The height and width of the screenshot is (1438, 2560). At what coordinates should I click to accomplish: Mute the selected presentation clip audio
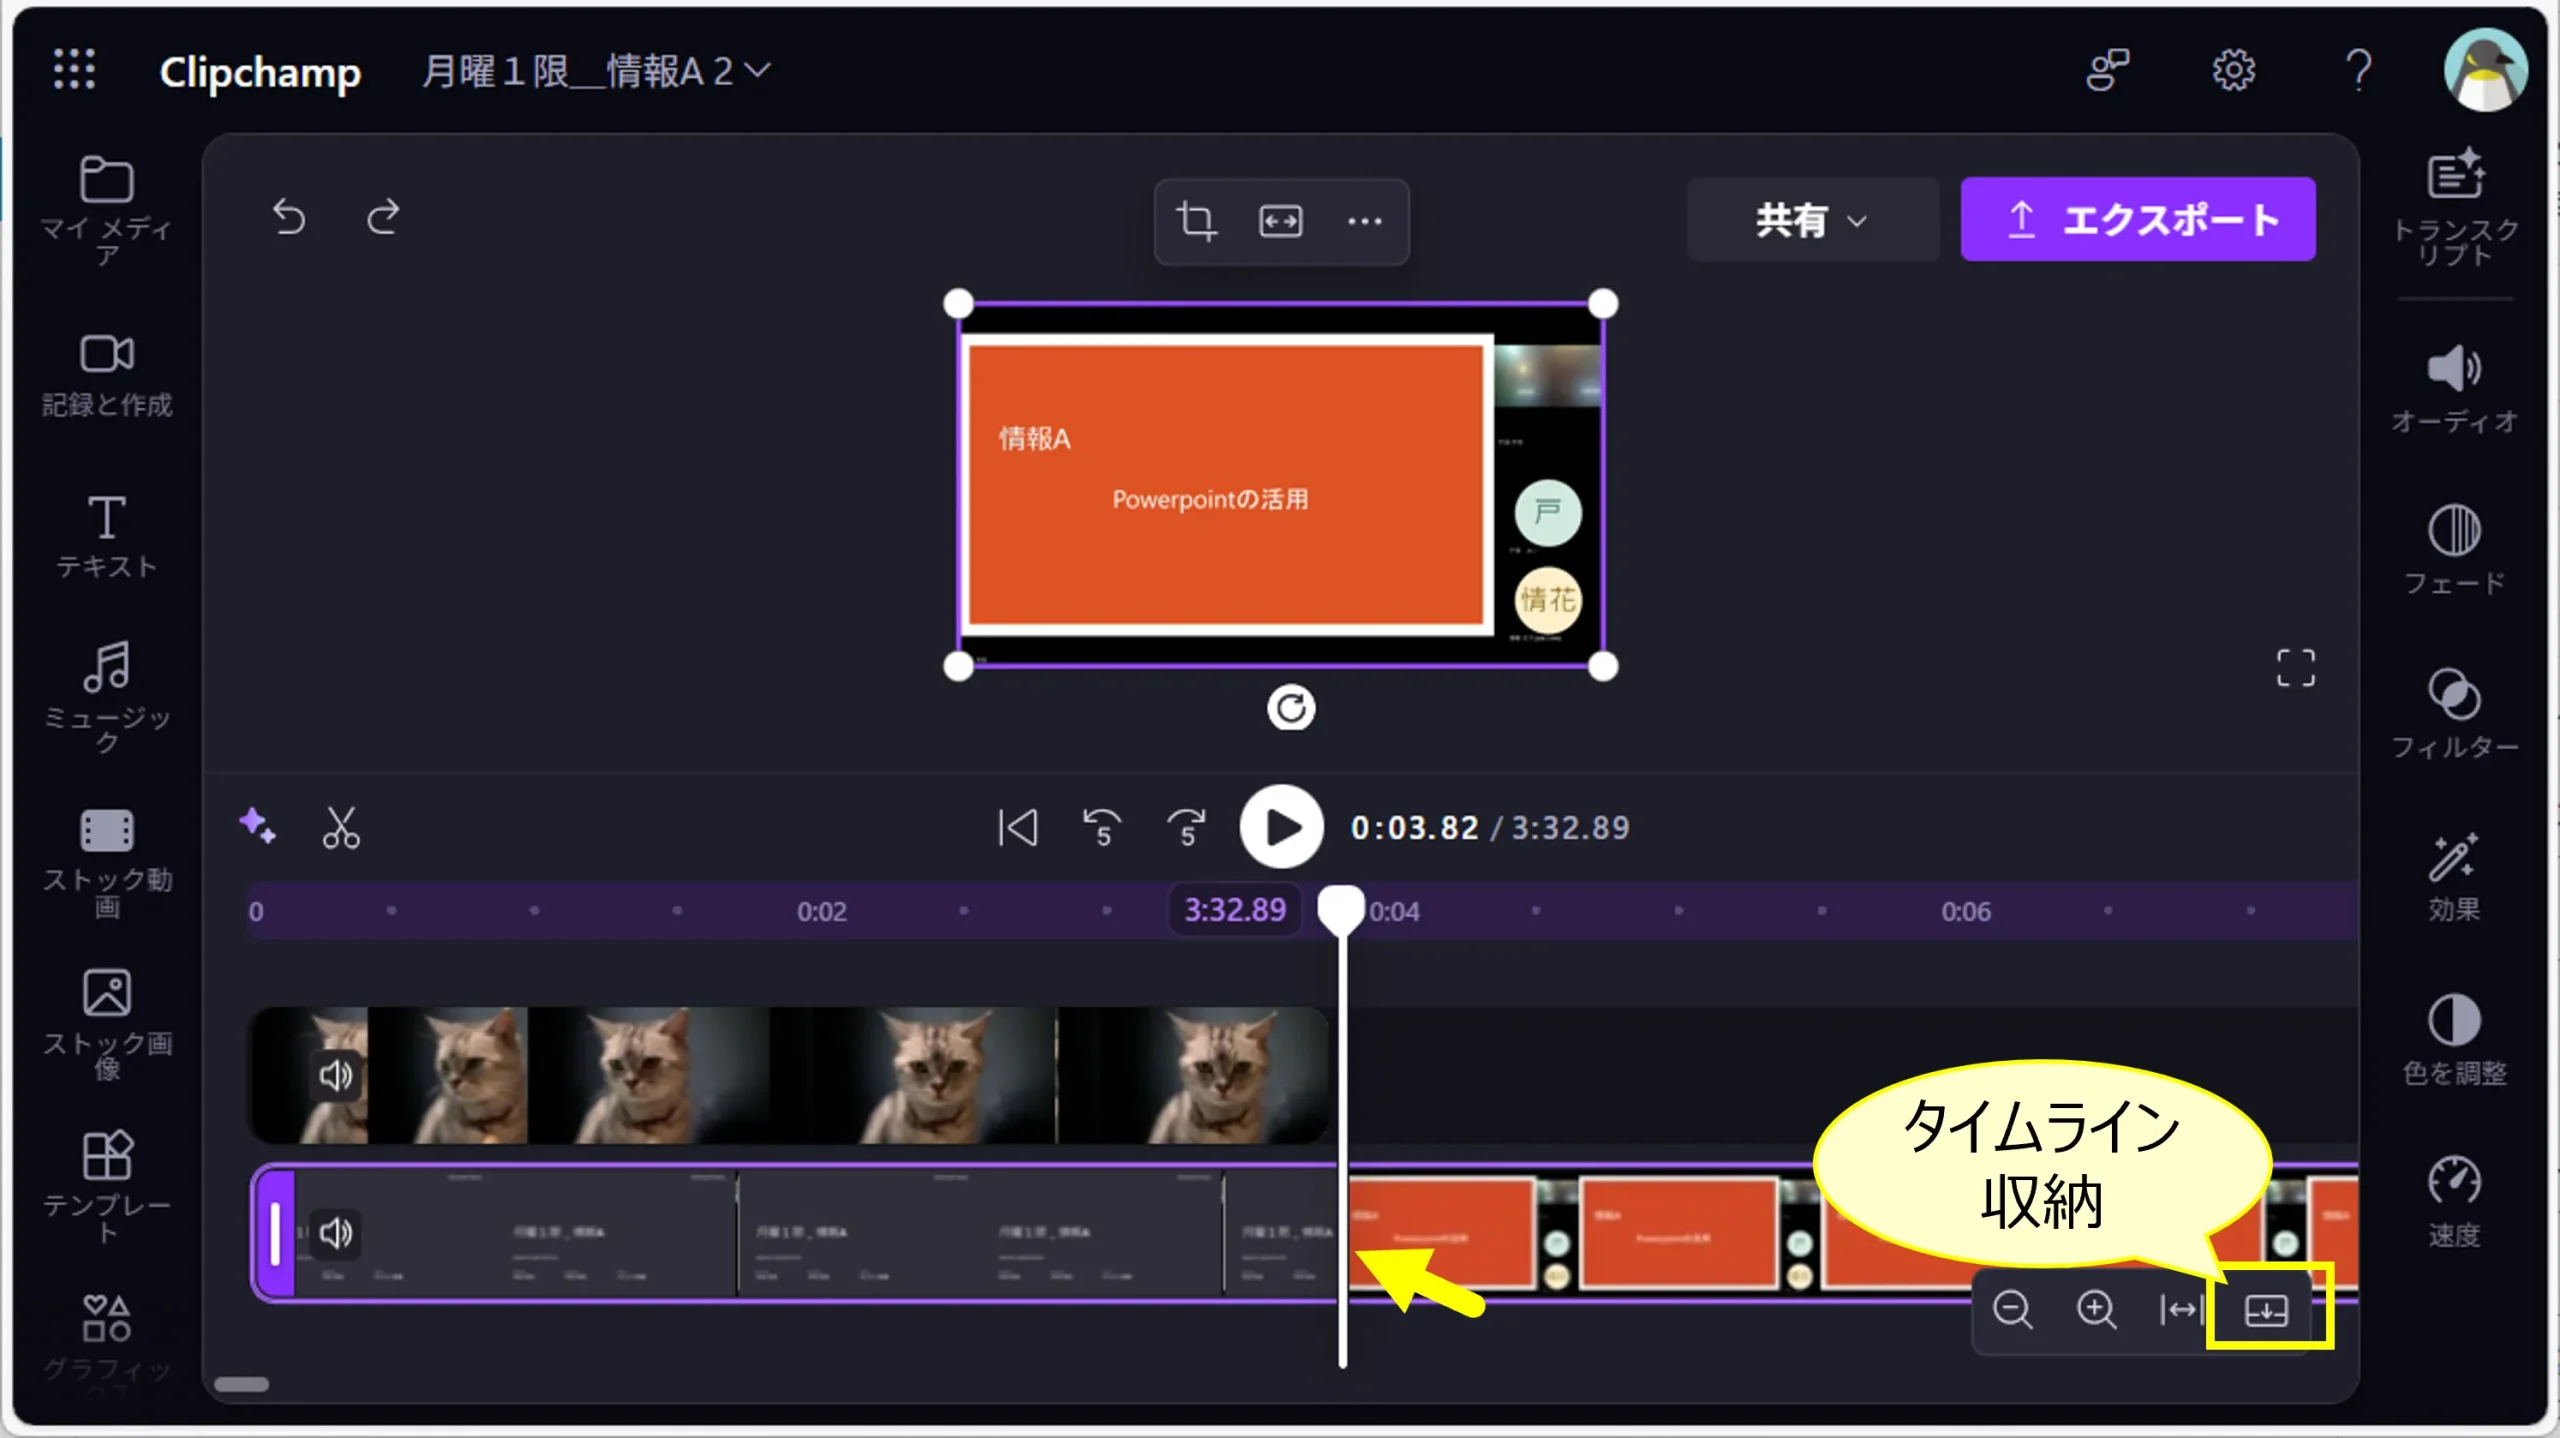click(335, 1233)
